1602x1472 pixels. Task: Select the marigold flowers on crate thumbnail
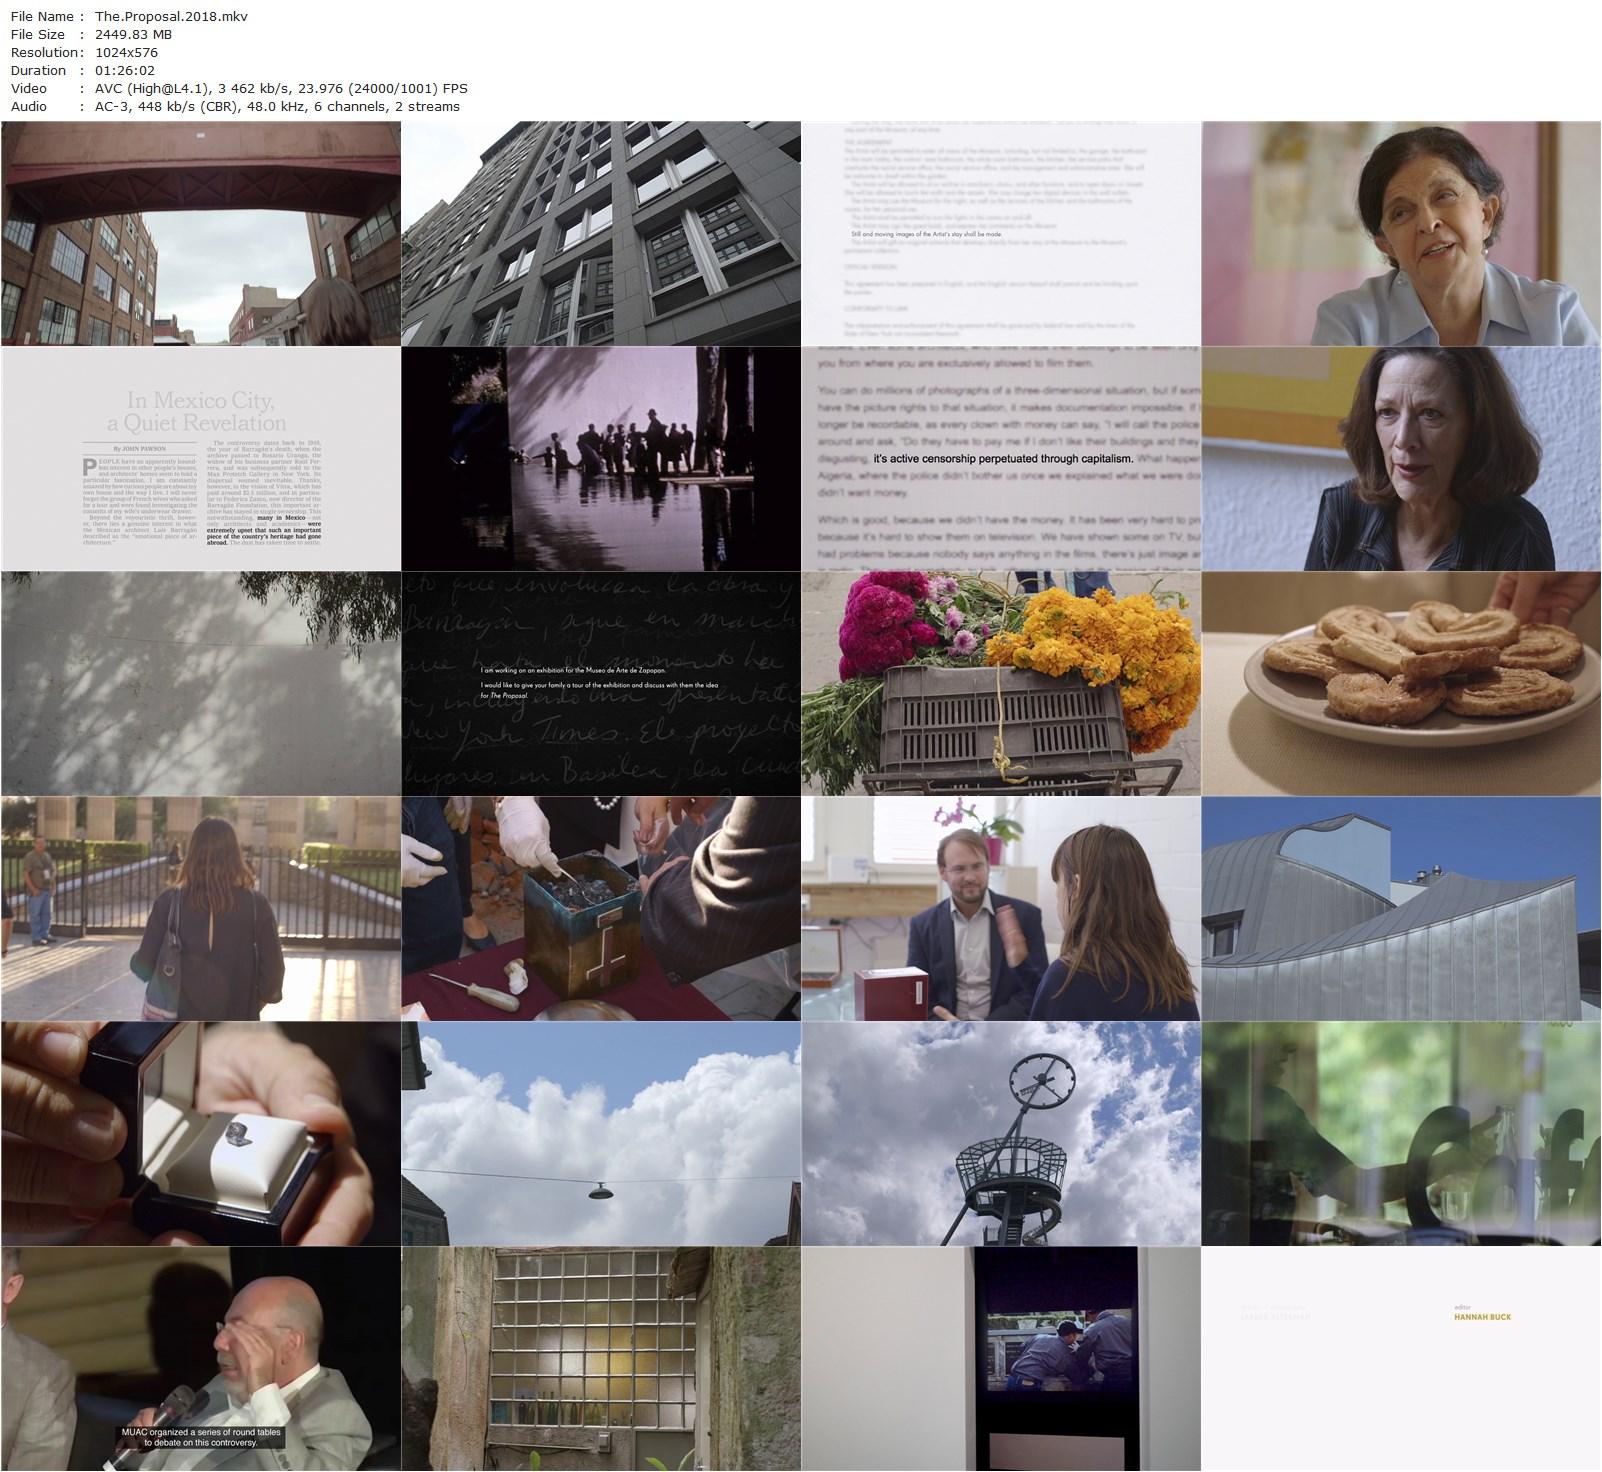[x=1001, y=684]
